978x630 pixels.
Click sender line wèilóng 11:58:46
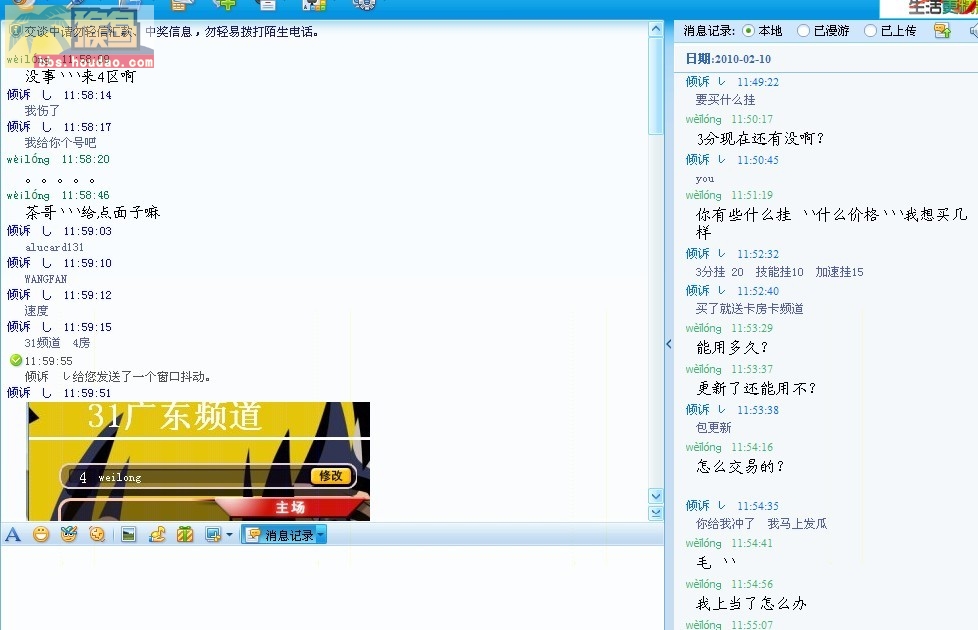58,195
